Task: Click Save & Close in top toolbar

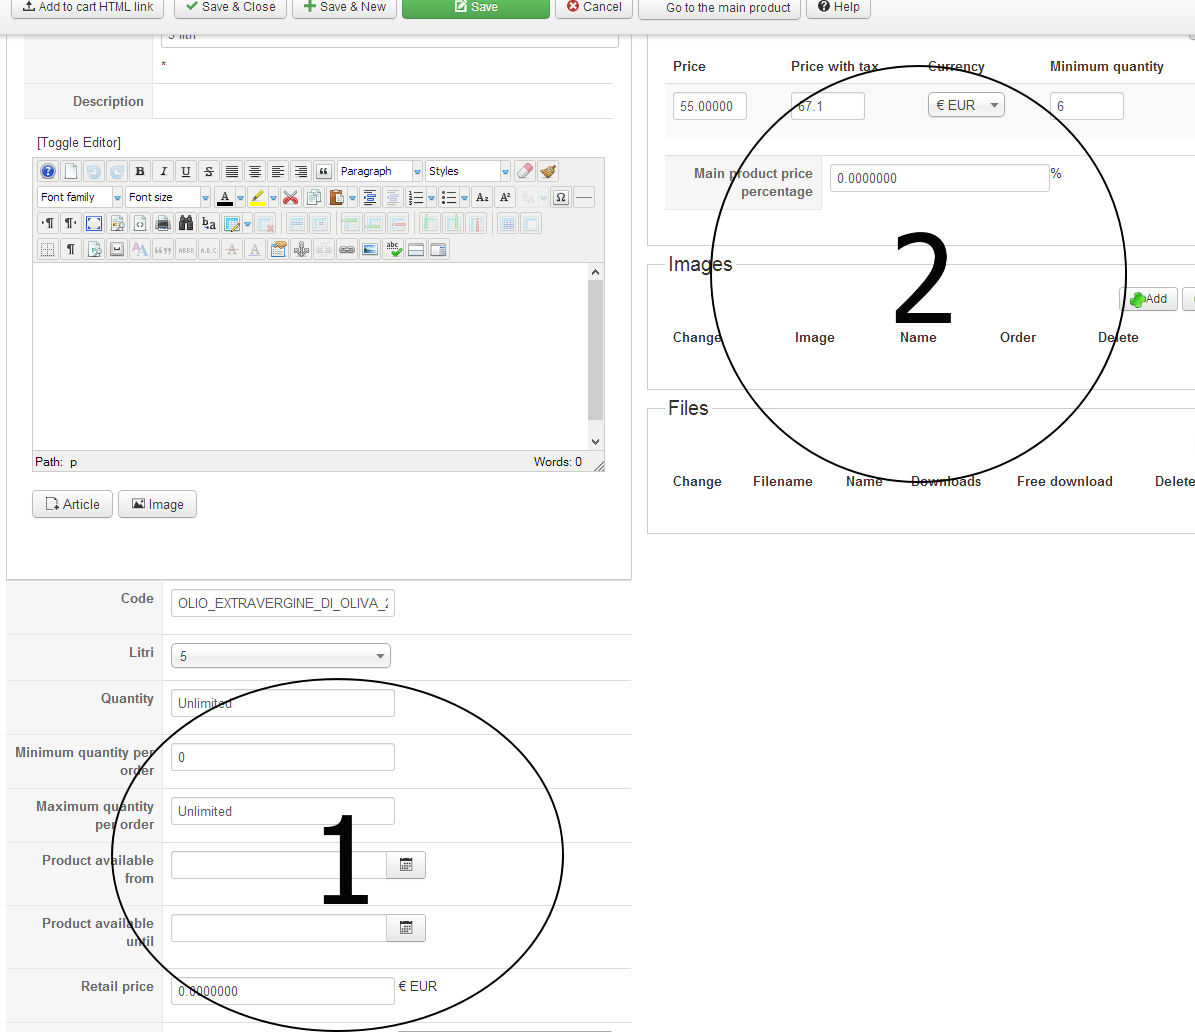Action: pyautogui.click(x=231, y=7)
